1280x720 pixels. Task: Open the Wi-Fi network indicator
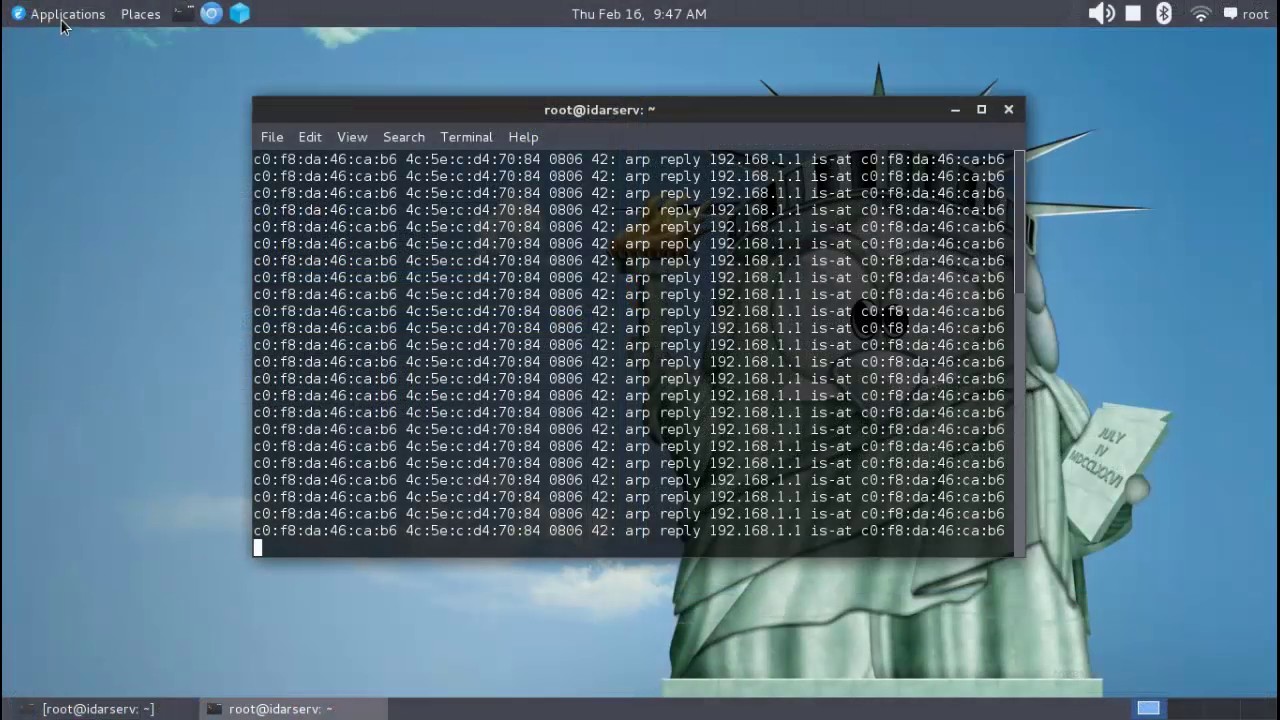(x=1201, y=14)
